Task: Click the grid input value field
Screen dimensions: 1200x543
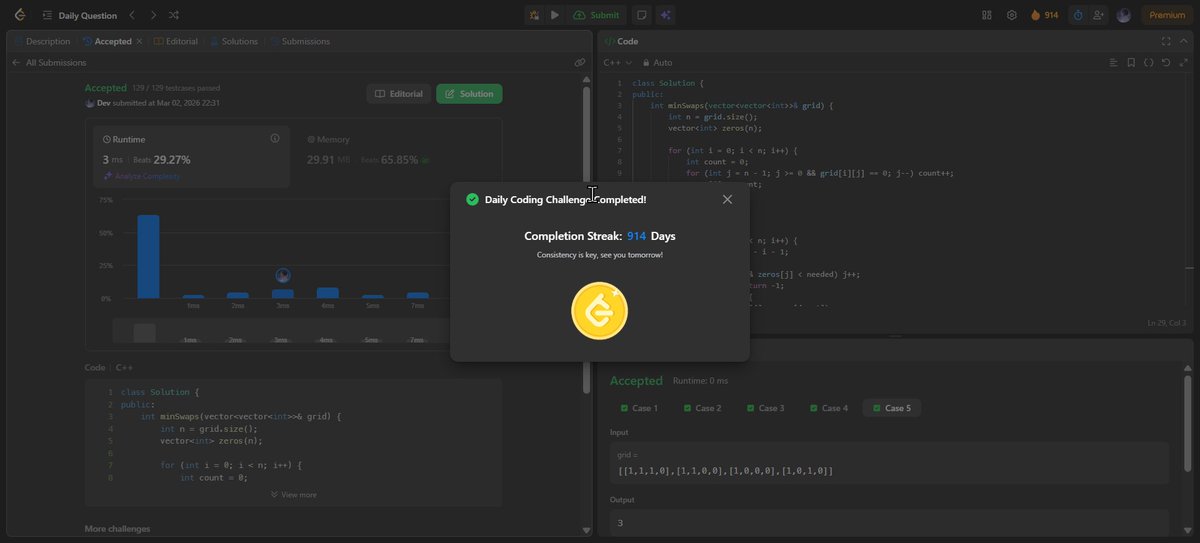Action: (x=889, y=463)
